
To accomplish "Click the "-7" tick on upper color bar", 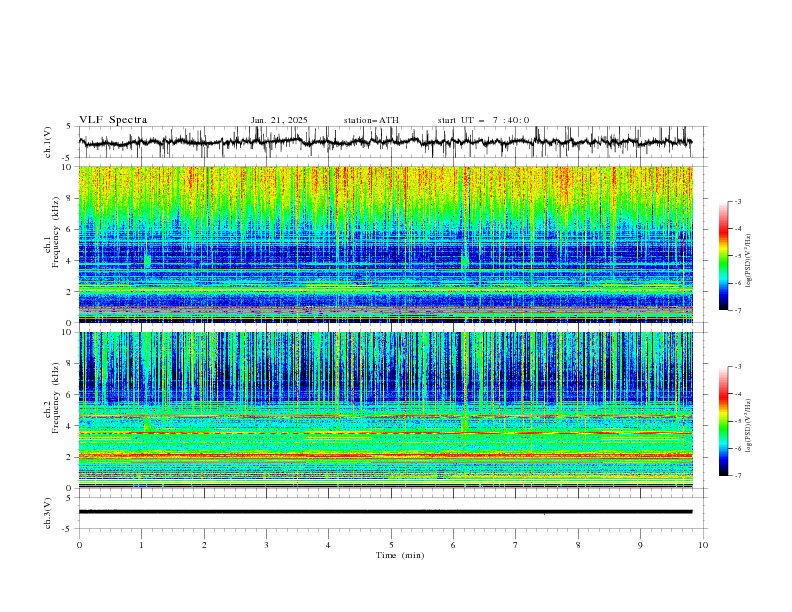I will [x=737, y=310].
